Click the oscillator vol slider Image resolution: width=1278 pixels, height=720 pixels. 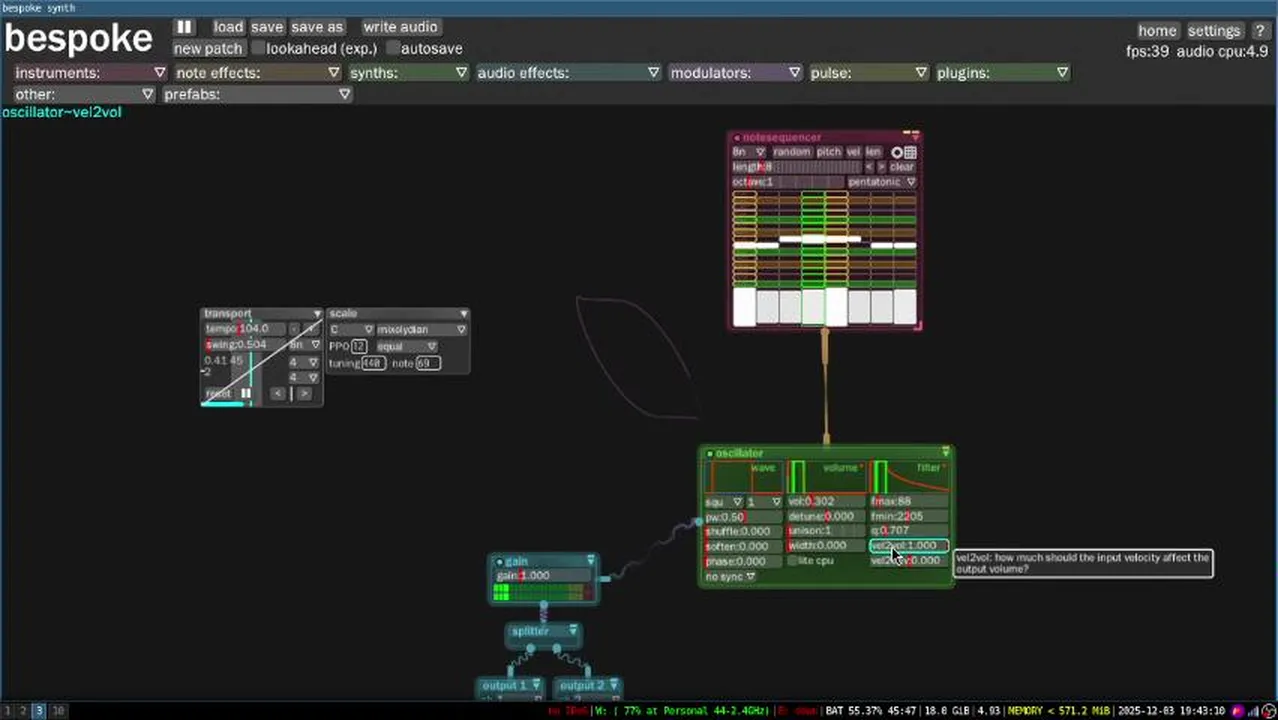[826, 502]
